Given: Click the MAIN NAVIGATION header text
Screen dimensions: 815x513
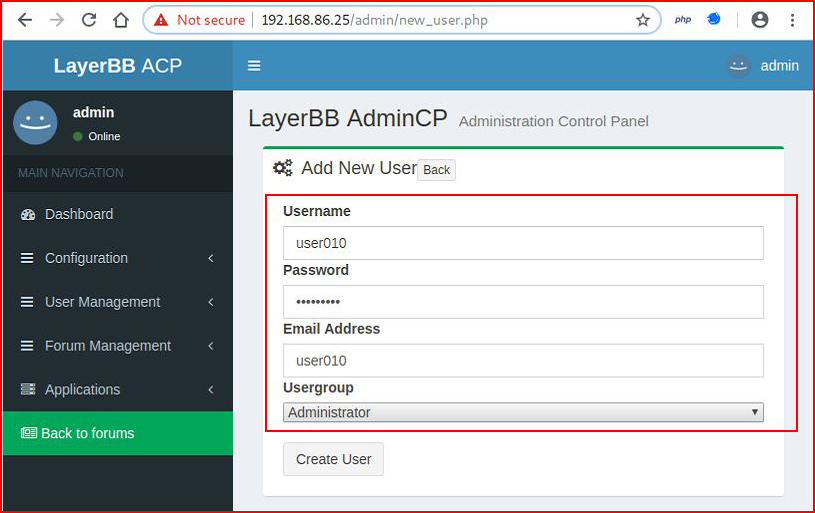Looking at the screenshot, I should pos(71,173).
